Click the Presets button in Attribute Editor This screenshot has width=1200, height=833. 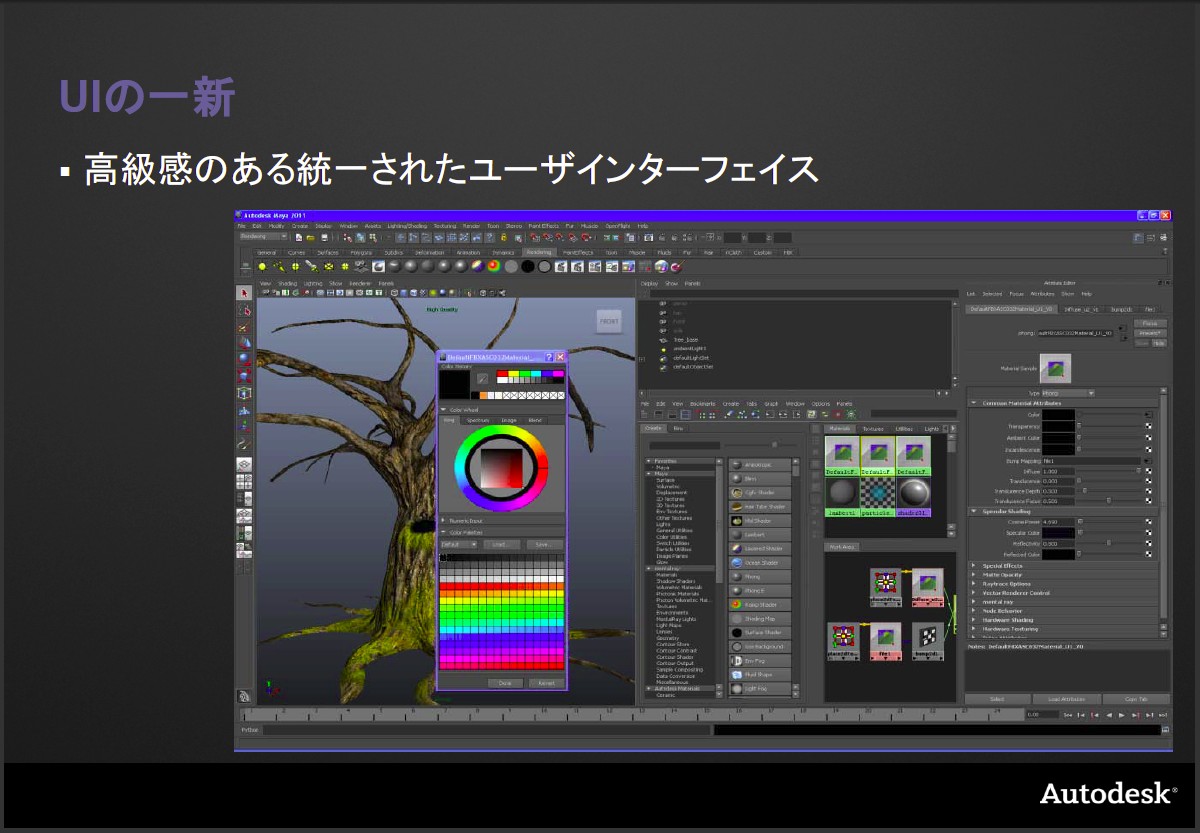click(1150, 333)
